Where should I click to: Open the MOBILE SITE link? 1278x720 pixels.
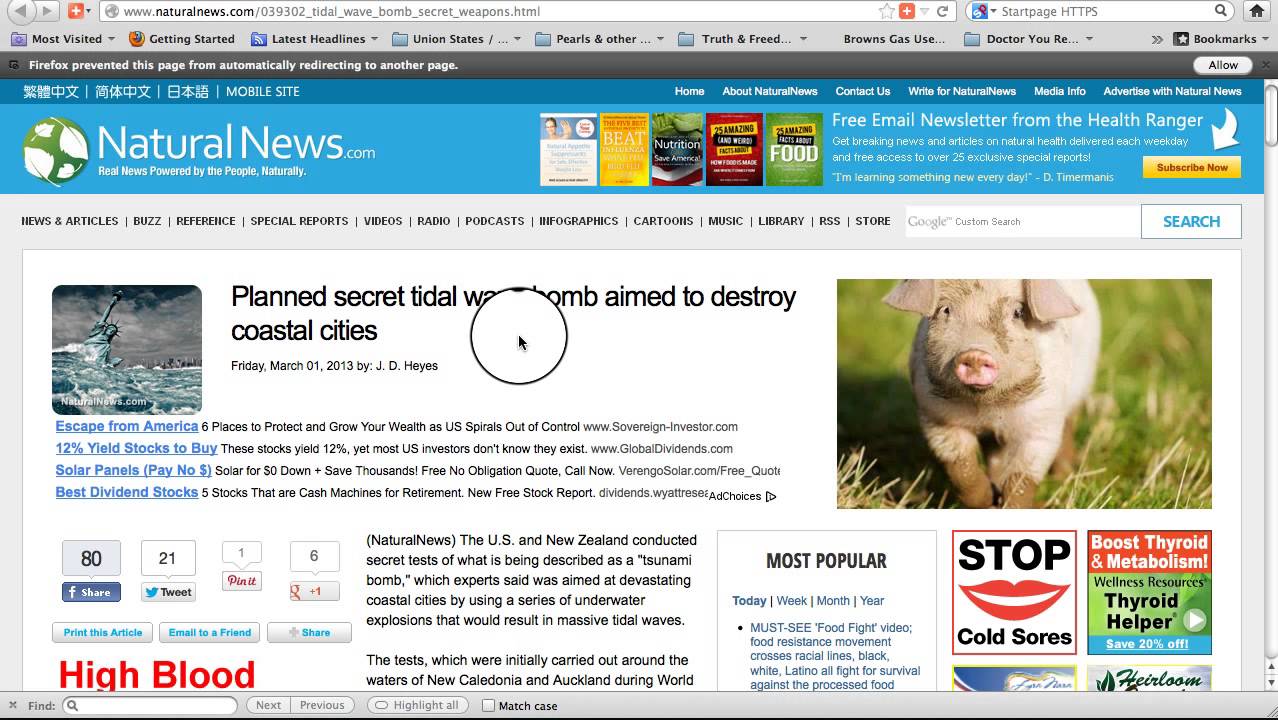point(263,91)
